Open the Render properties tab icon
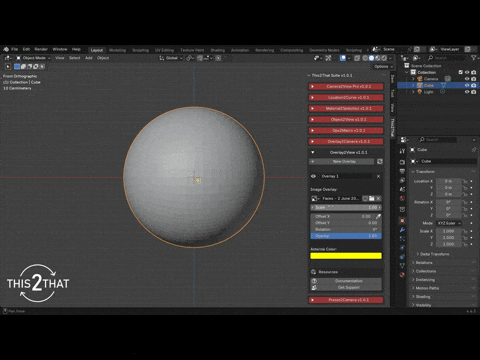 pos(402,162)
